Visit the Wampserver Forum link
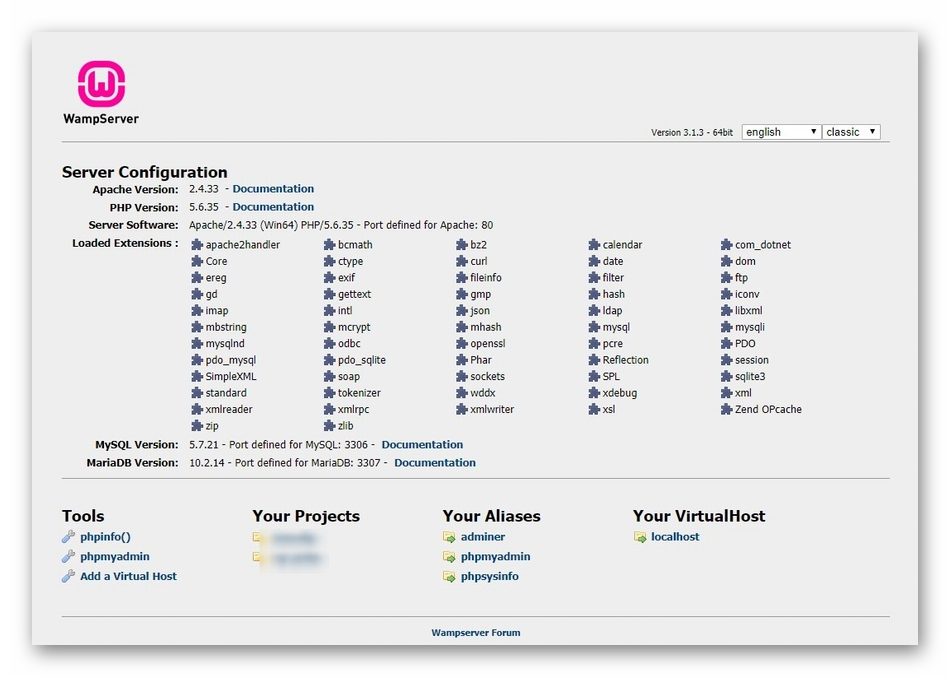 tap(475, 633)
